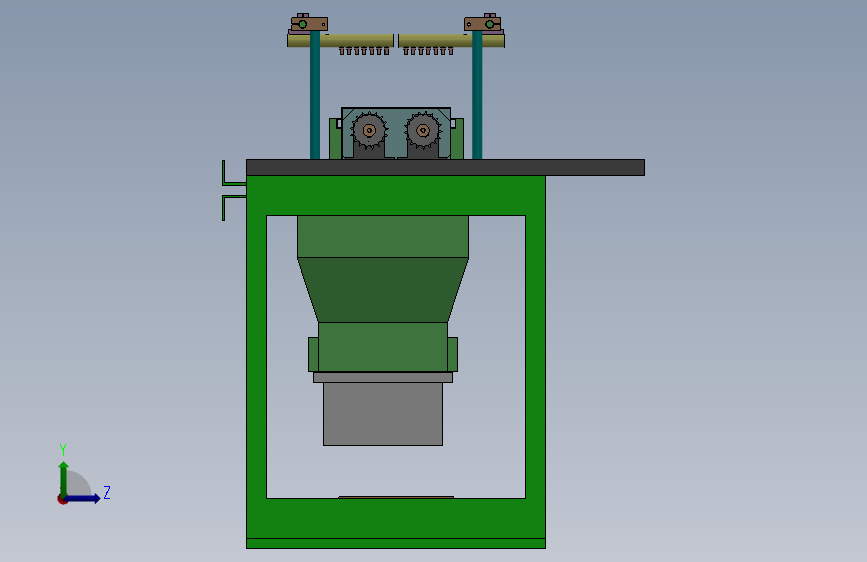
Task: Pick the right brown clamp bracket on top
Action: click(483, 24)
